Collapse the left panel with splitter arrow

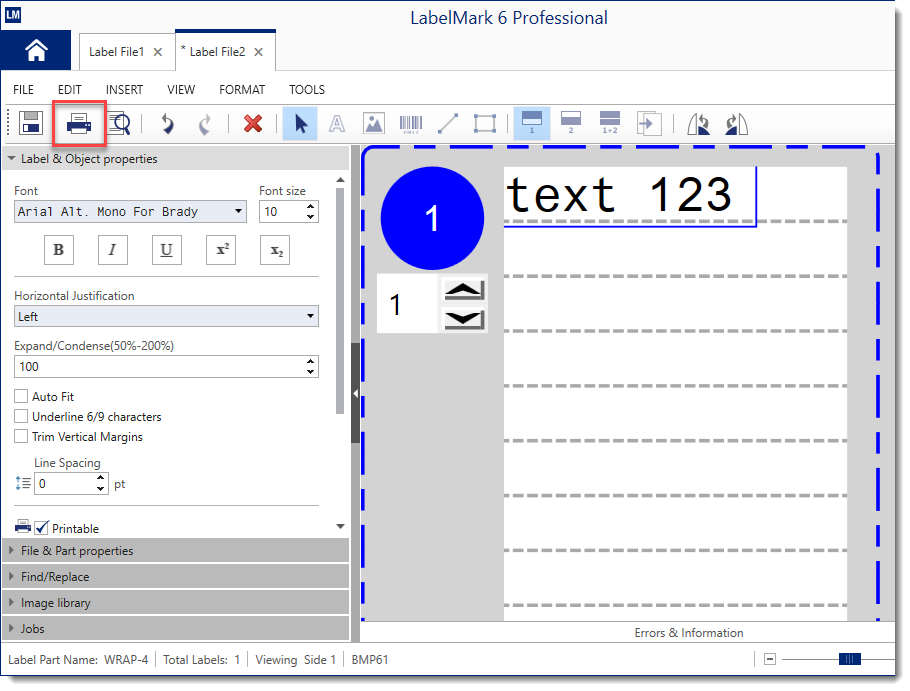[x=355, y=393]
